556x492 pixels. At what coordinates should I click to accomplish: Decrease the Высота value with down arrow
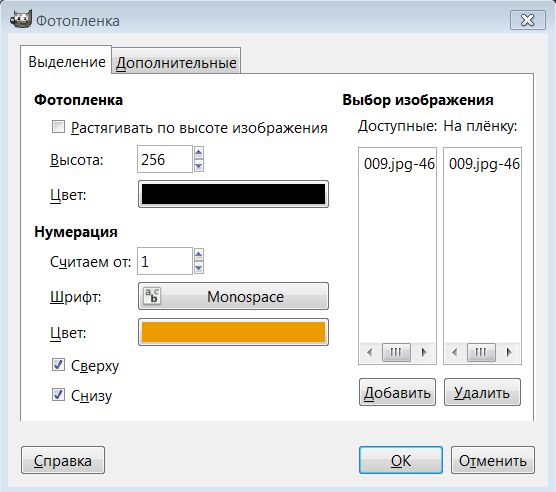tap(199, 166)
